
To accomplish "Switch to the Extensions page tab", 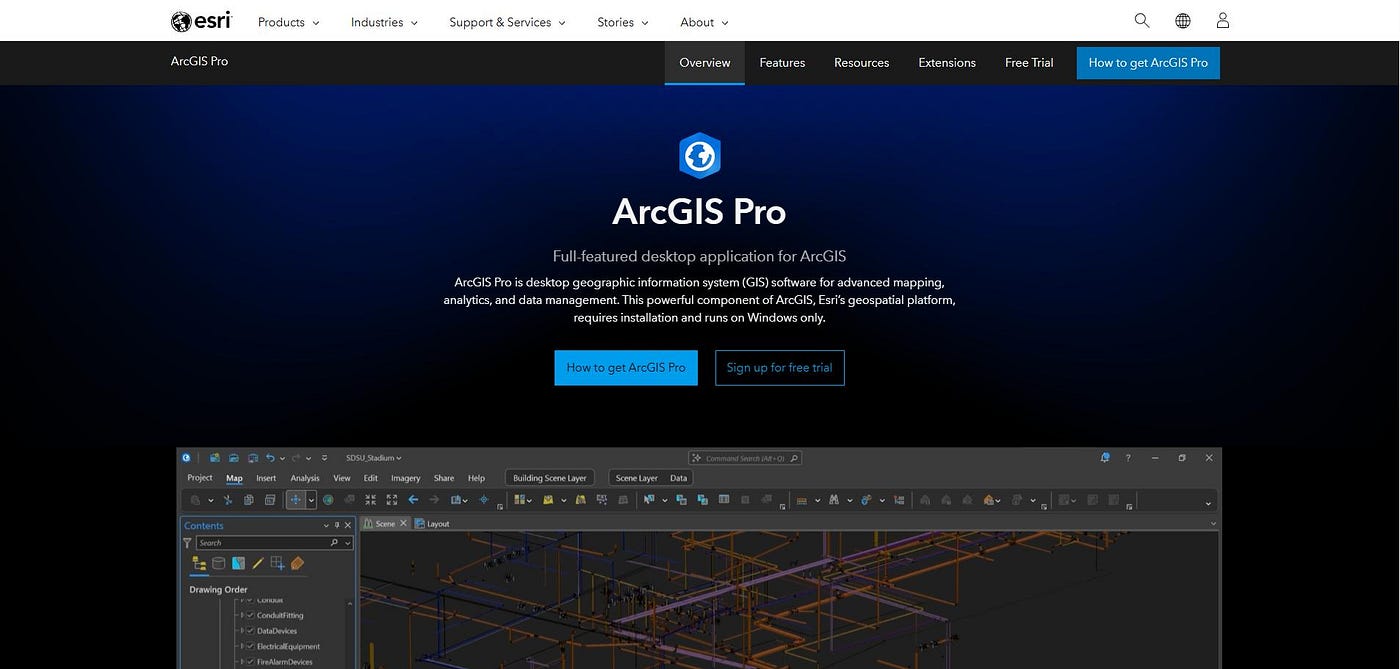I will click(x=947, y=62).
